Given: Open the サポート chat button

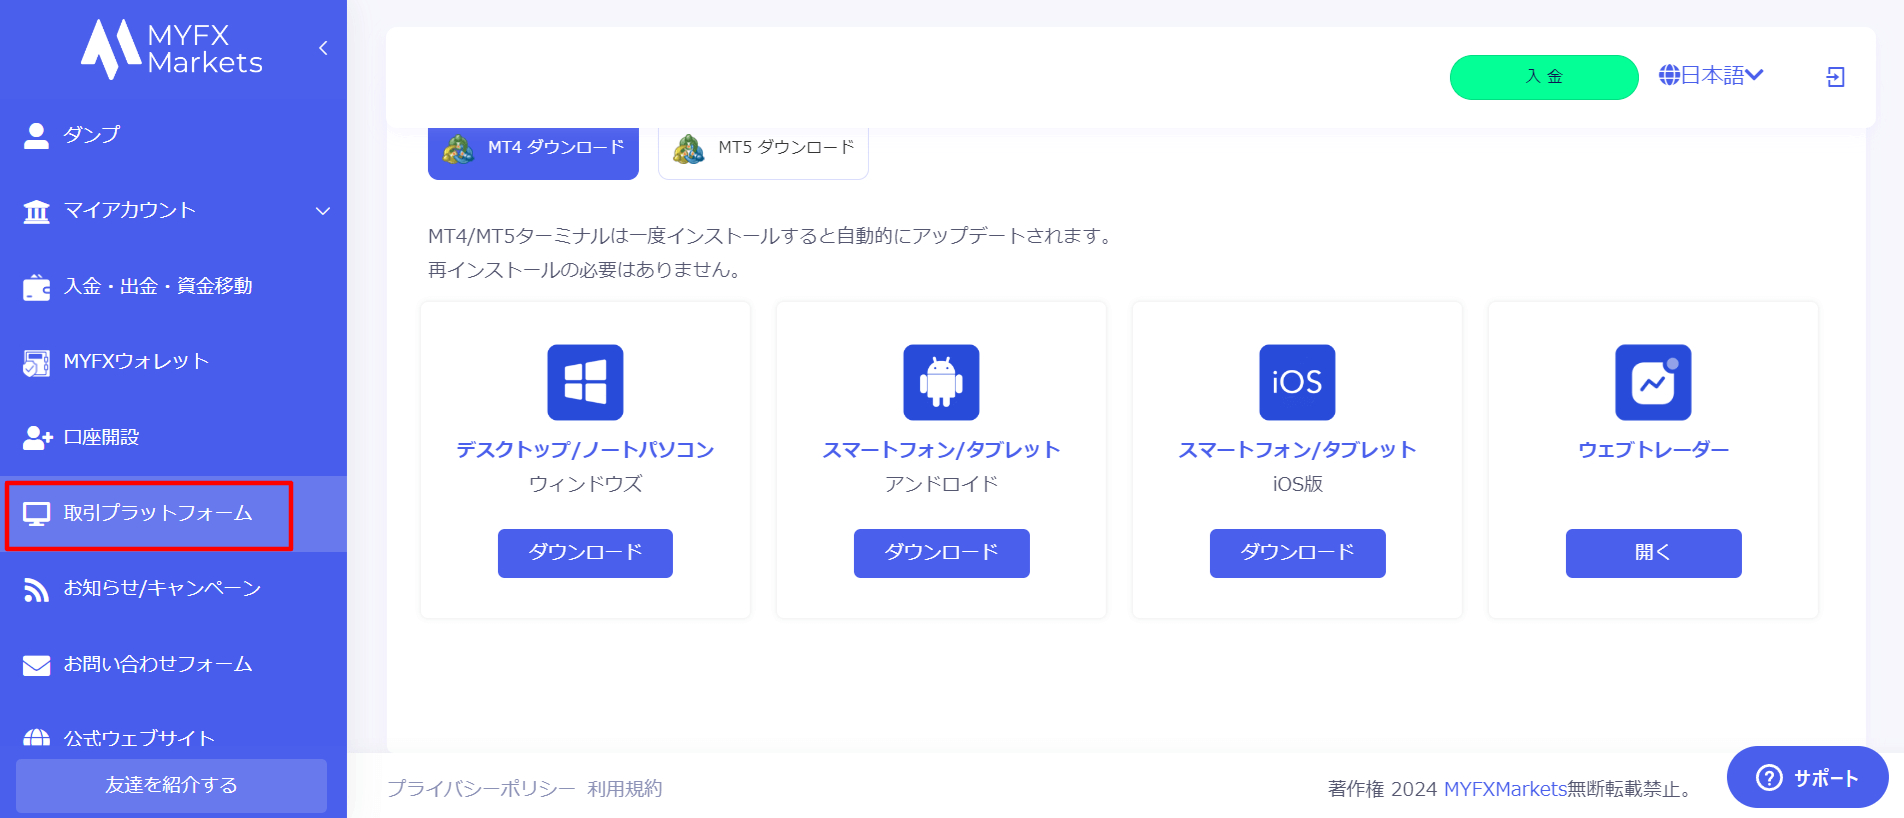Looking at the screenshot, I should tap(1807, 777).
